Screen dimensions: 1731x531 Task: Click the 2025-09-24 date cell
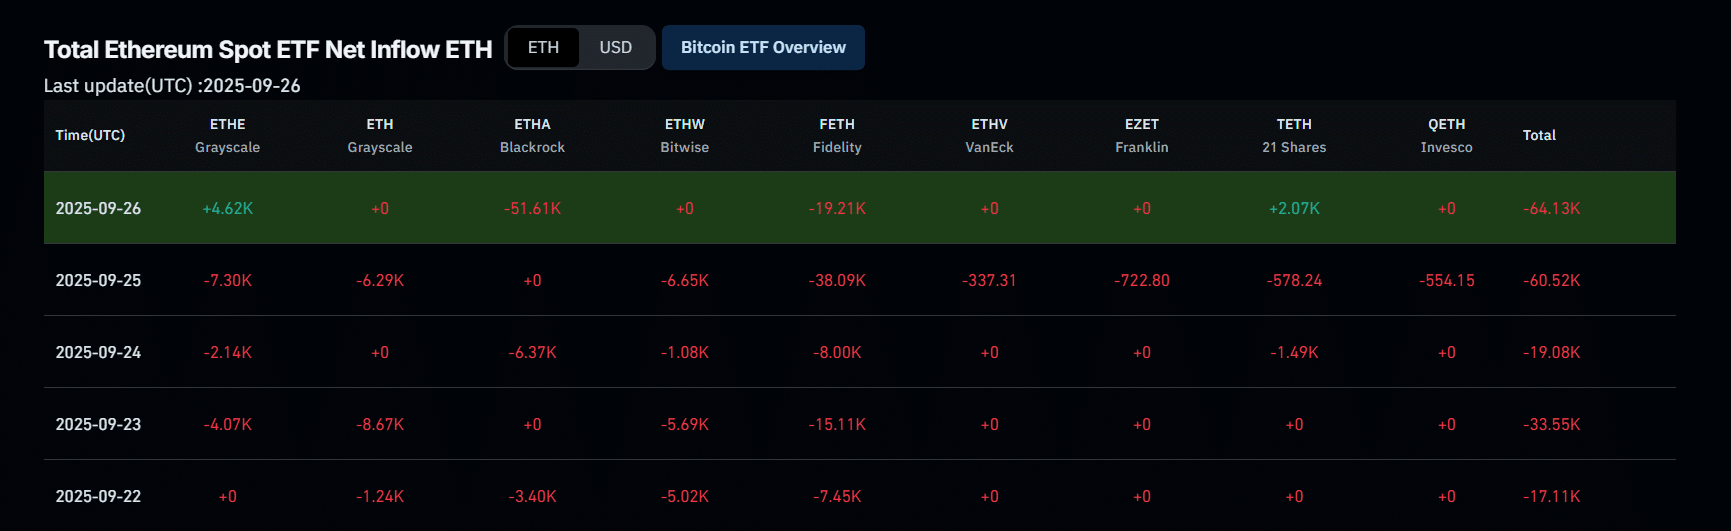98,352
